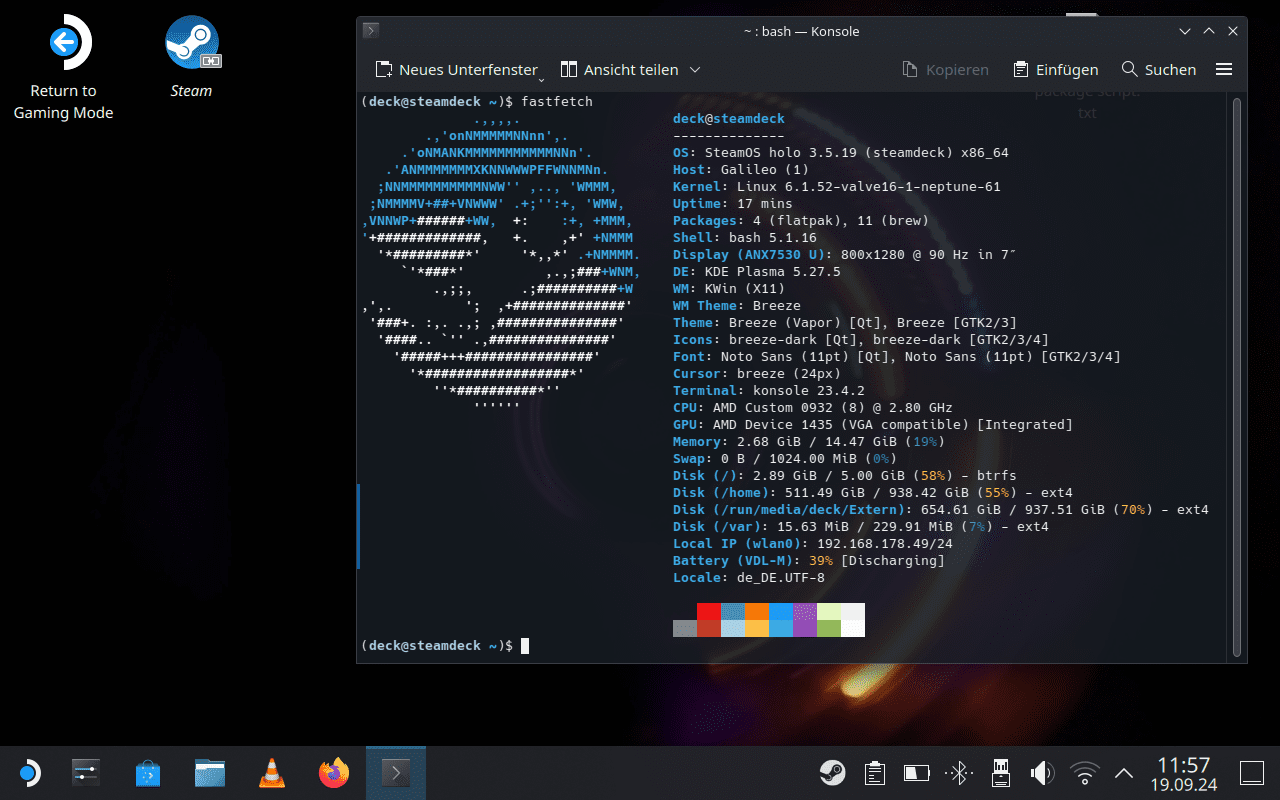Screen dimensions: 1280x800
Task: Open the Konsole window menu icon in titlebar
Action: click(370, 31)
